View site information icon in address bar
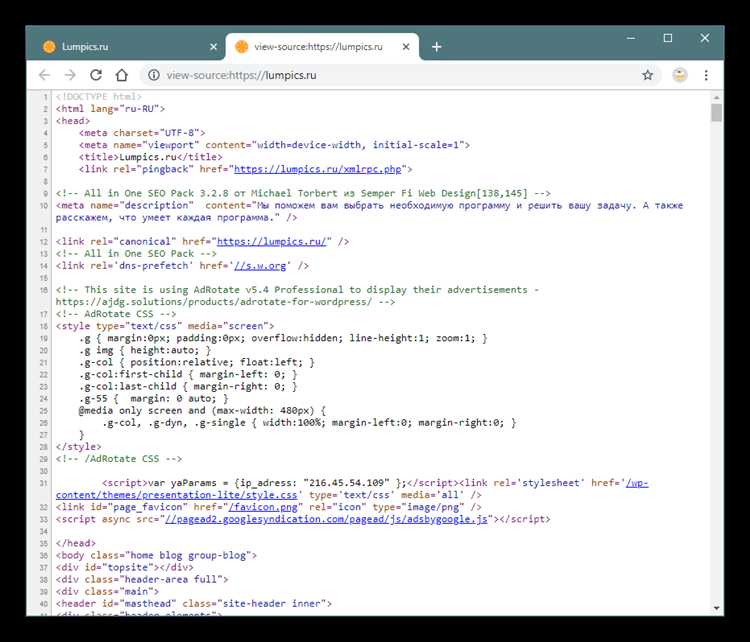Image resolution: width=750 pixels, height=642 pixels. pyautogui.click(x=153, y=75)
